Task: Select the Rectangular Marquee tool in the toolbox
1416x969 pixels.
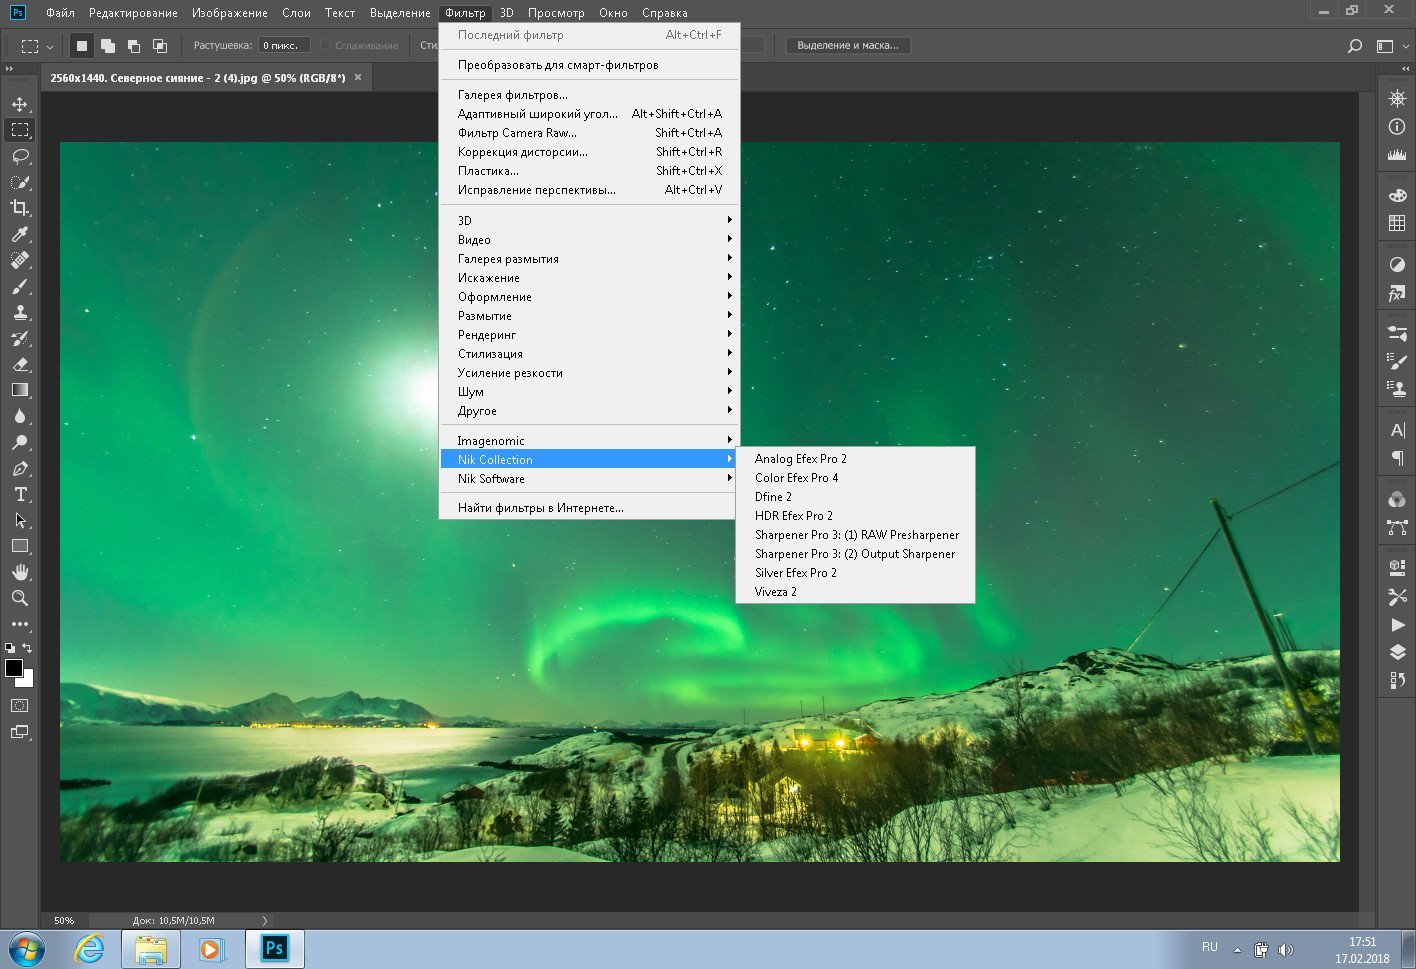Action: pos(20,130)
